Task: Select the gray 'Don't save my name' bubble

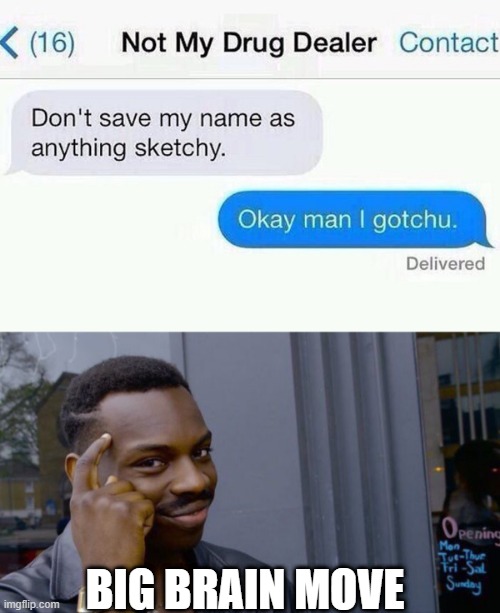Action: click(x=163, y=133)
